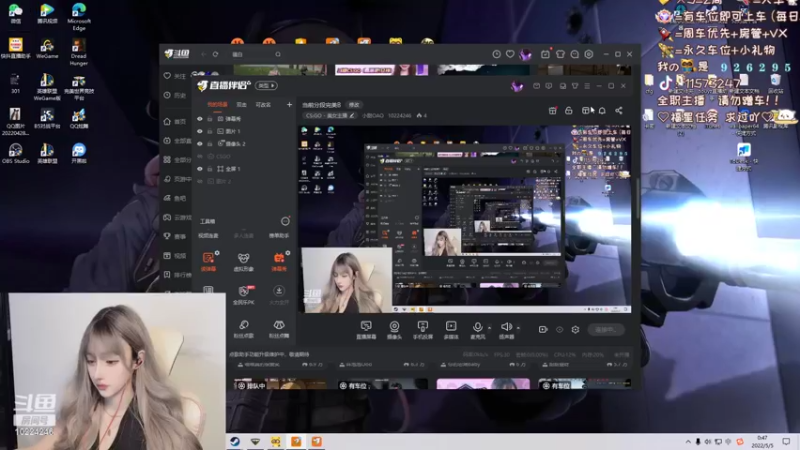Click the 修改 button beside stream title
800x450 pixels.
(354, 105)
